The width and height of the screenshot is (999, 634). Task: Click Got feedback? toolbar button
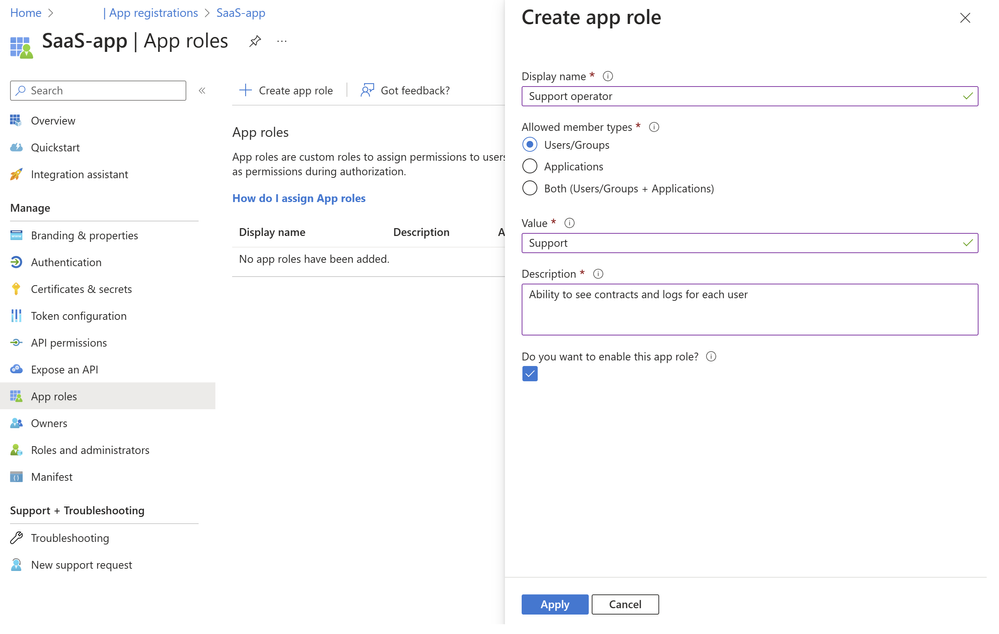(405, 90)
